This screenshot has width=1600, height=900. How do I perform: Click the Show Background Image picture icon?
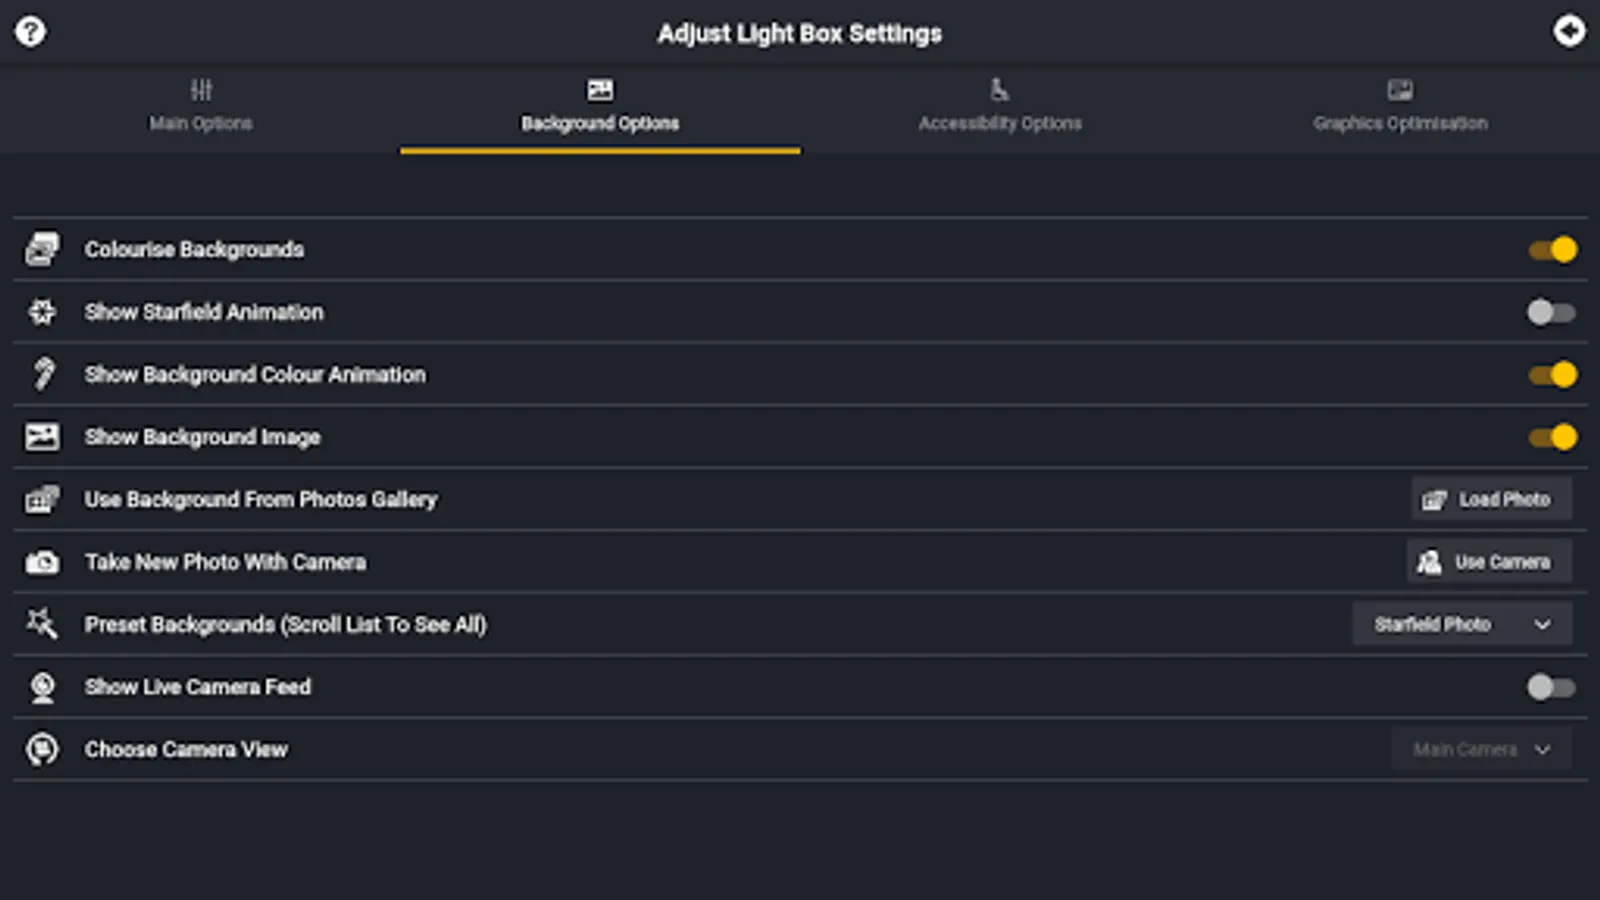click(x=42, y=437)
